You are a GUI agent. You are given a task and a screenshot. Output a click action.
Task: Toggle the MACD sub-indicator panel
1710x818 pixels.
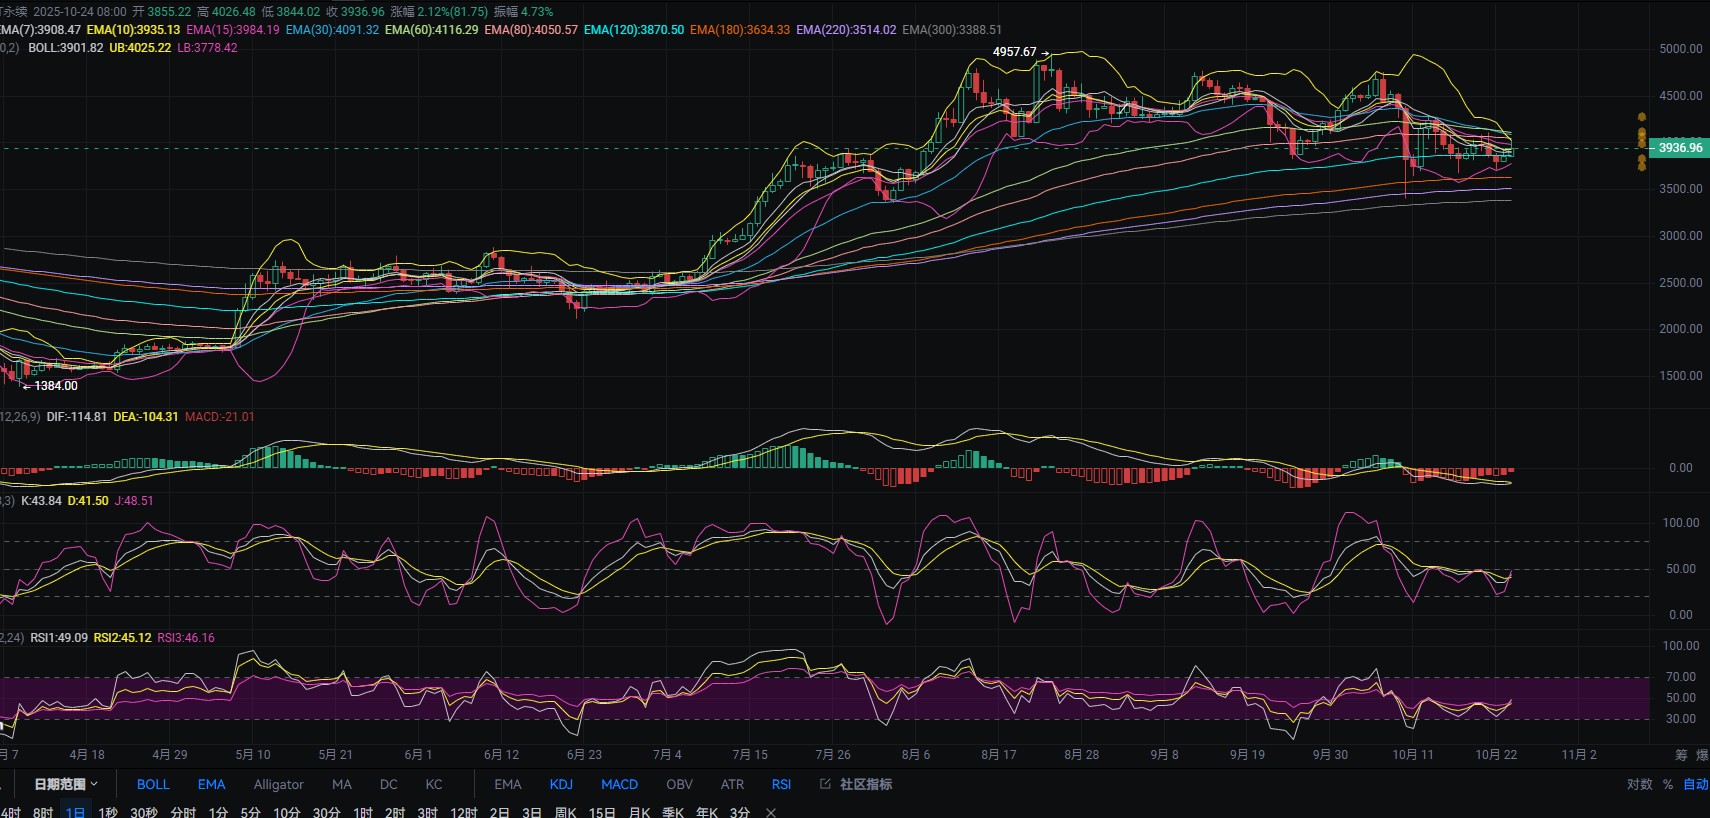click(x=619, y=784)
